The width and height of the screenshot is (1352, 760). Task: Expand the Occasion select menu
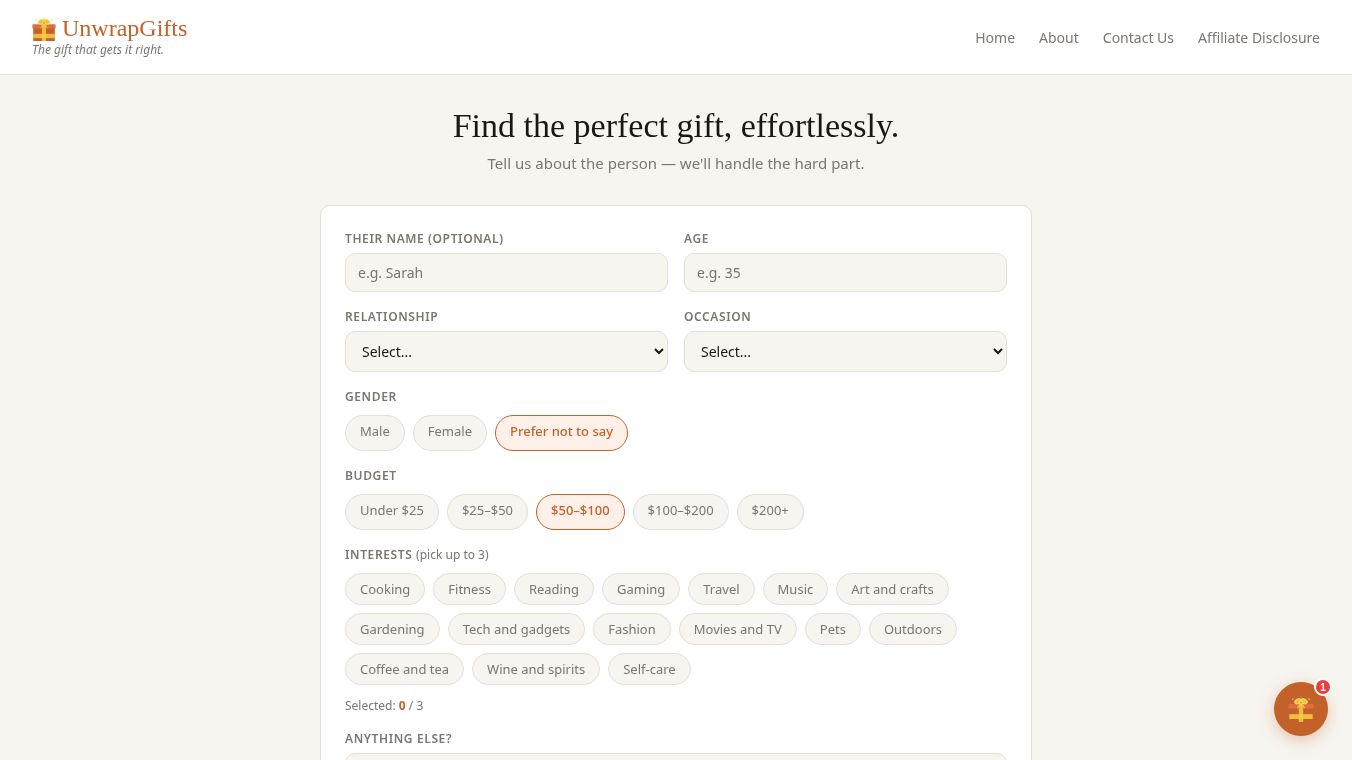pyautogui.click(x=845, y=352)
